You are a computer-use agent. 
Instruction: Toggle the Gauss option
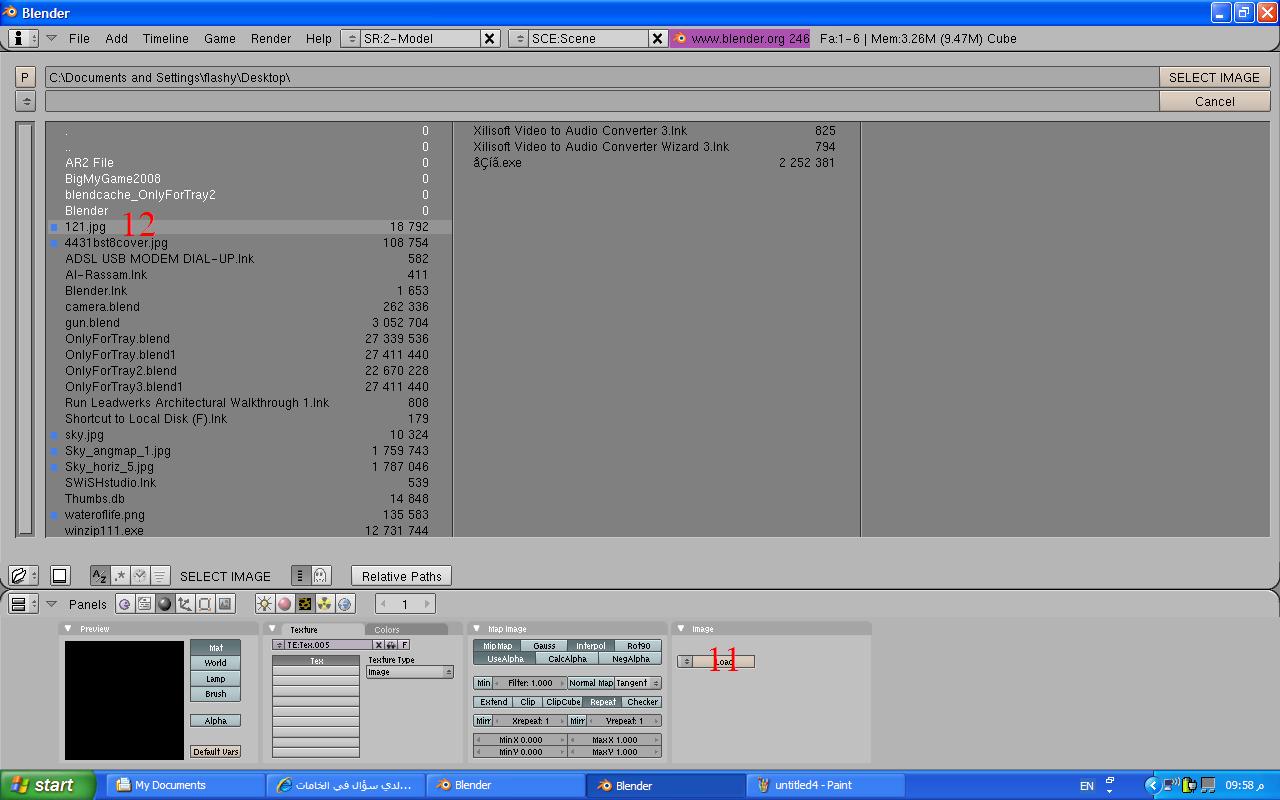coord(544,646)
